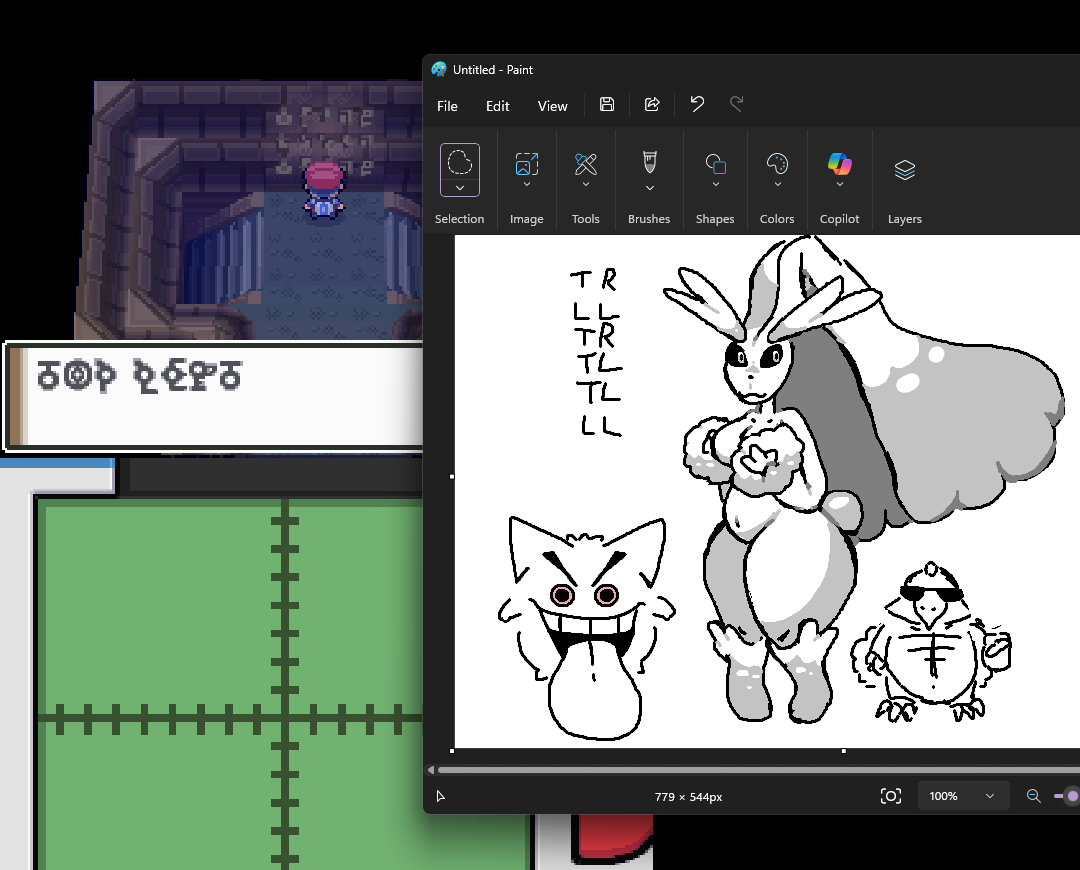Click the canvas left-edge resize handle
This screenshot has width=1080, height=870.
click(x=452, y=476)
